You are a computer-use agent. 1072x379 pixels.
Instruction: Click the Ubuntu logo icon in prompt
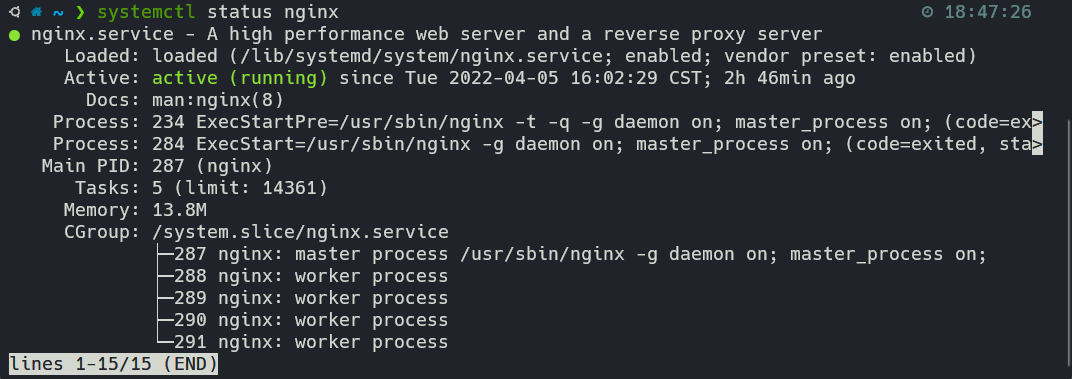[15, 12]
